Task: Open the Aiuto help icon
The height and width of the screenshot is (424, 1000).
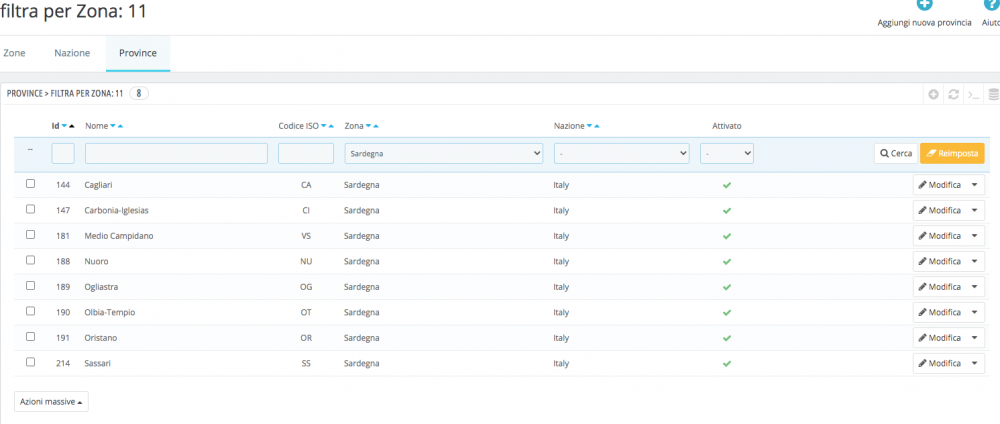Action: 994,4
